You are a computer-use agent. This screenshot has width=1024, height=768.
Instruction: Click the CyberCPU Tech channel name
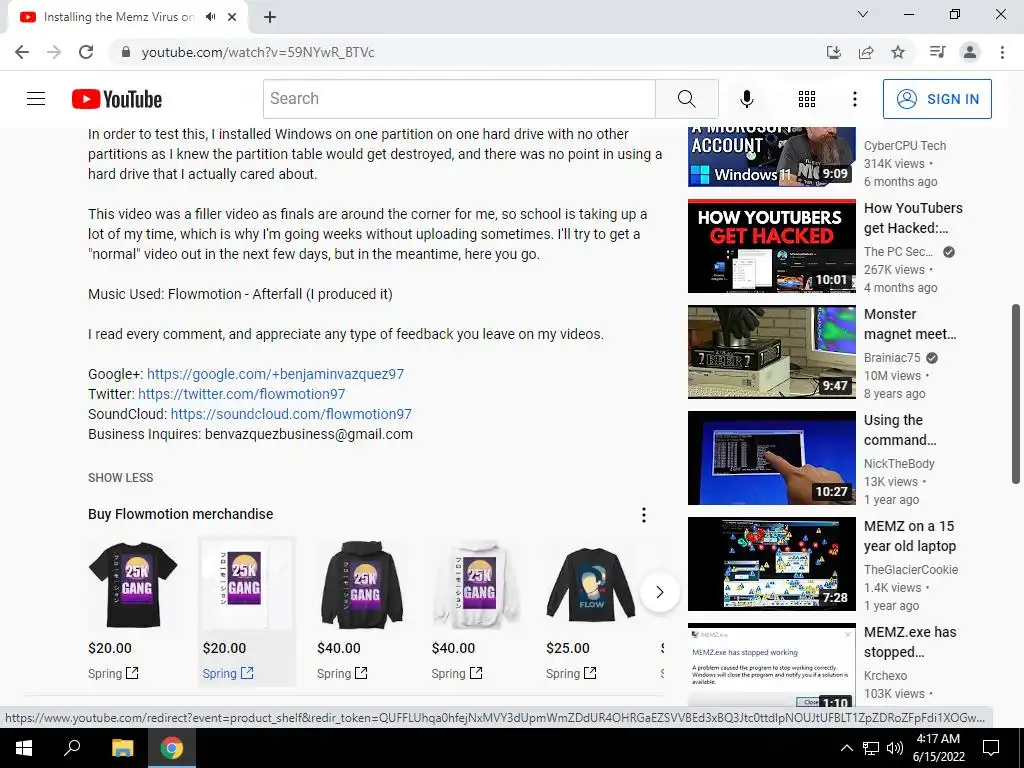click(904, 146)
